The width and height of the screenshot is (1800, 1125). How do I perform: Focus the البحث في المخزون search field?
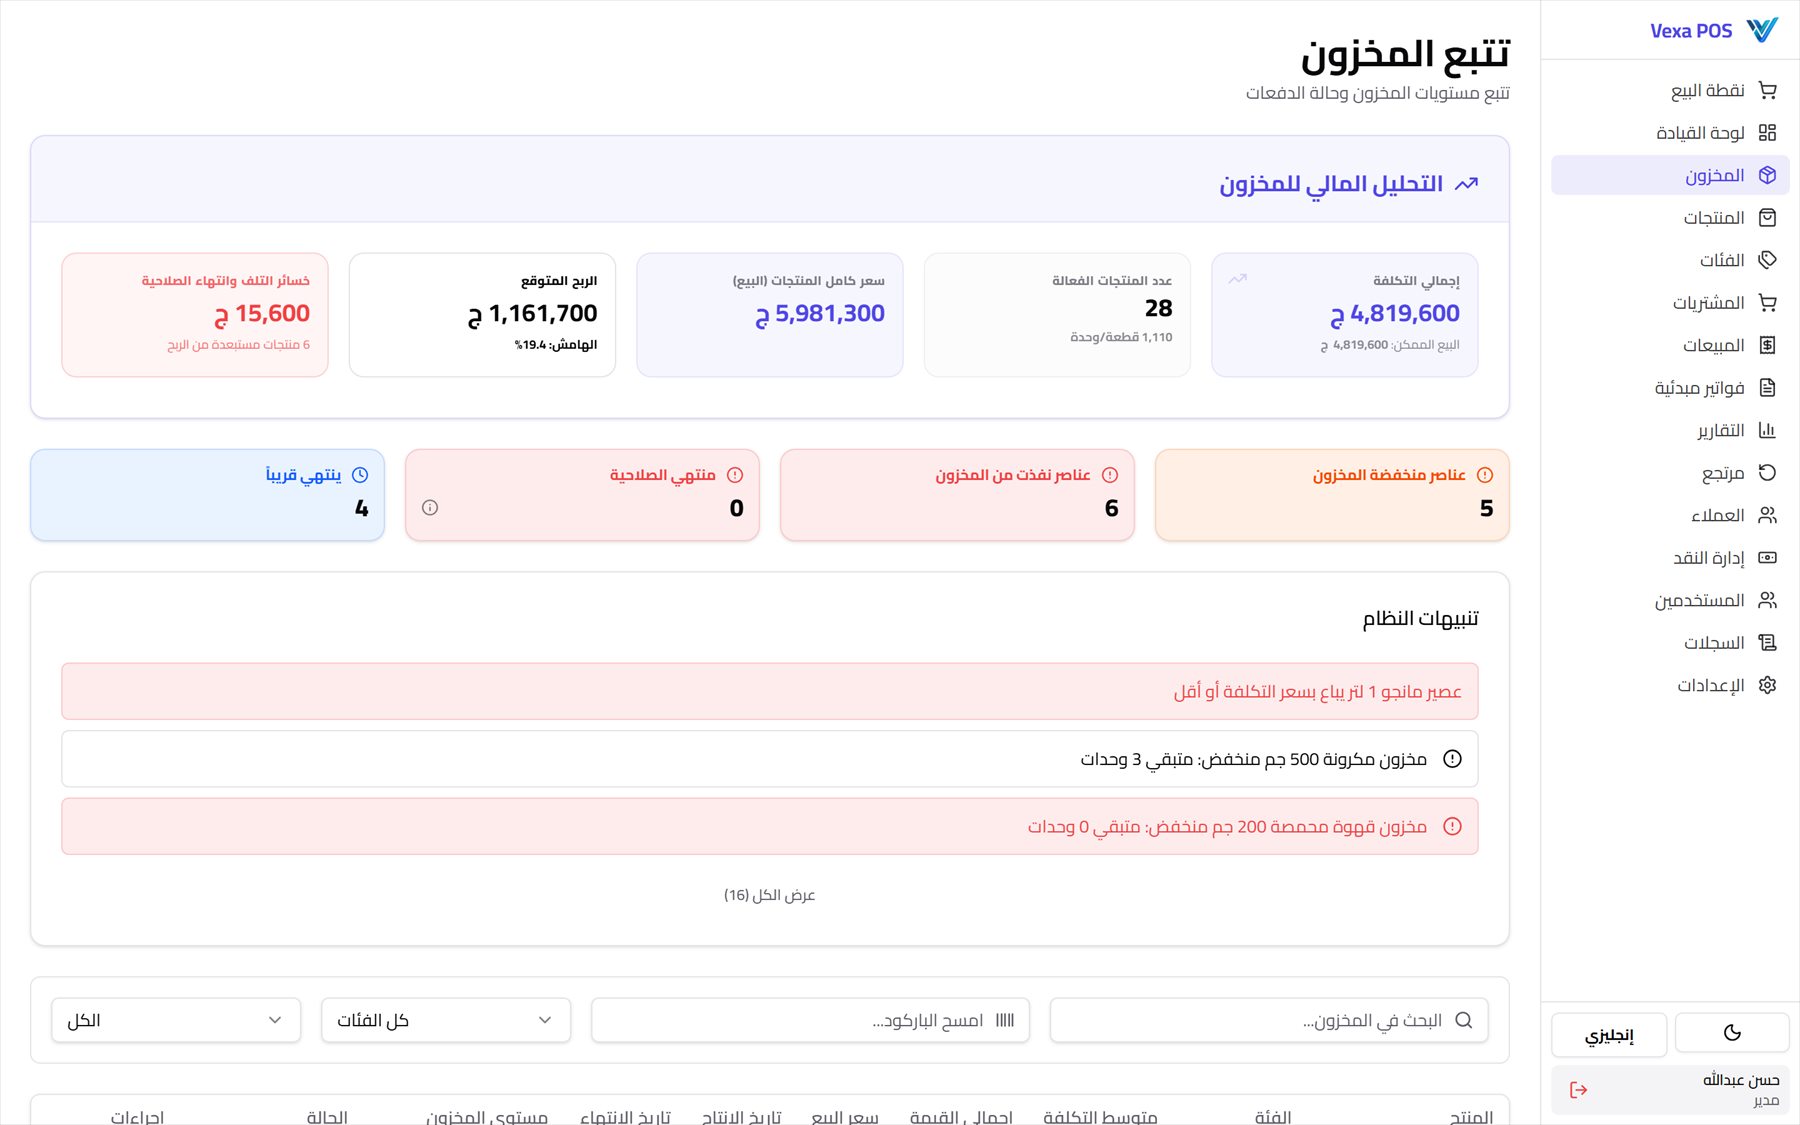point(1269,1020)
